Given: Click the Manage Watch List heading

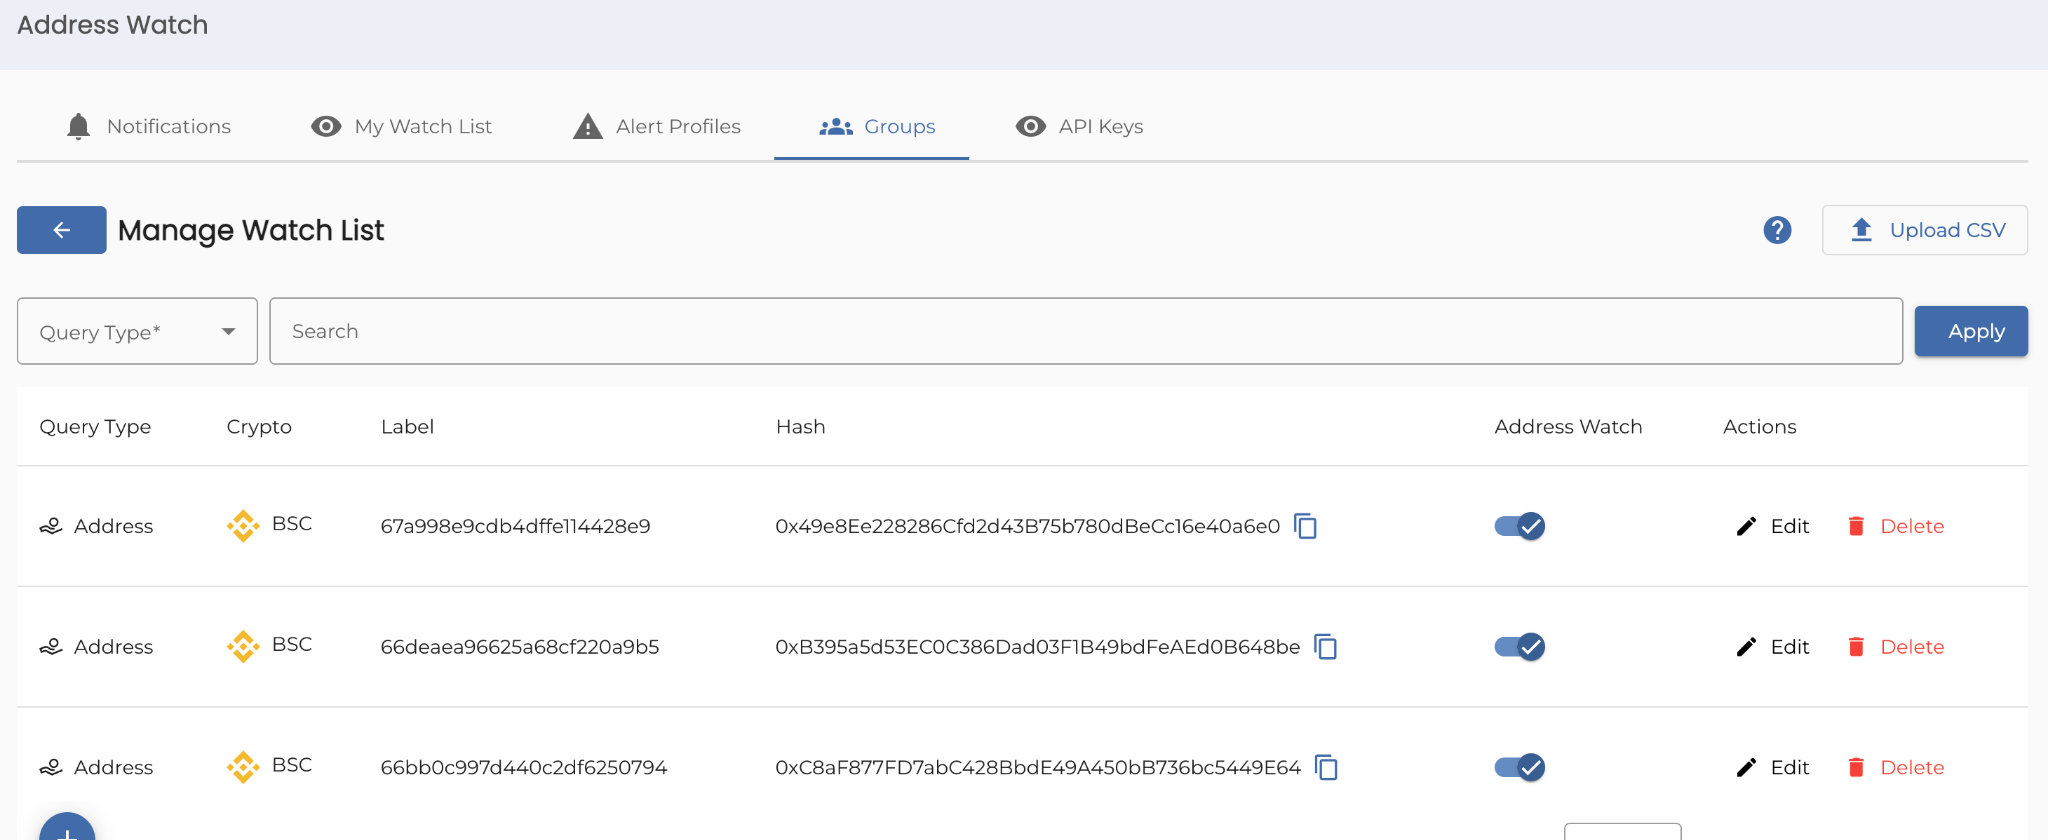Looking at the screenshot, I should click(251, 230).
